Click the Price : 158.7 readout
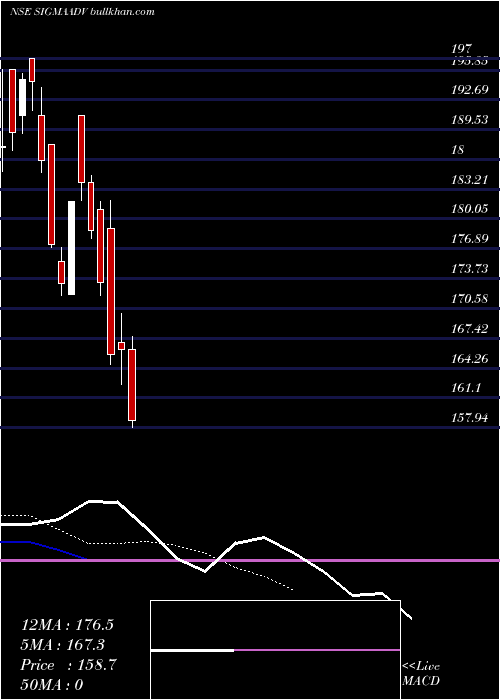The height and width of the screenshot is (700, 500). pos(68,665)
